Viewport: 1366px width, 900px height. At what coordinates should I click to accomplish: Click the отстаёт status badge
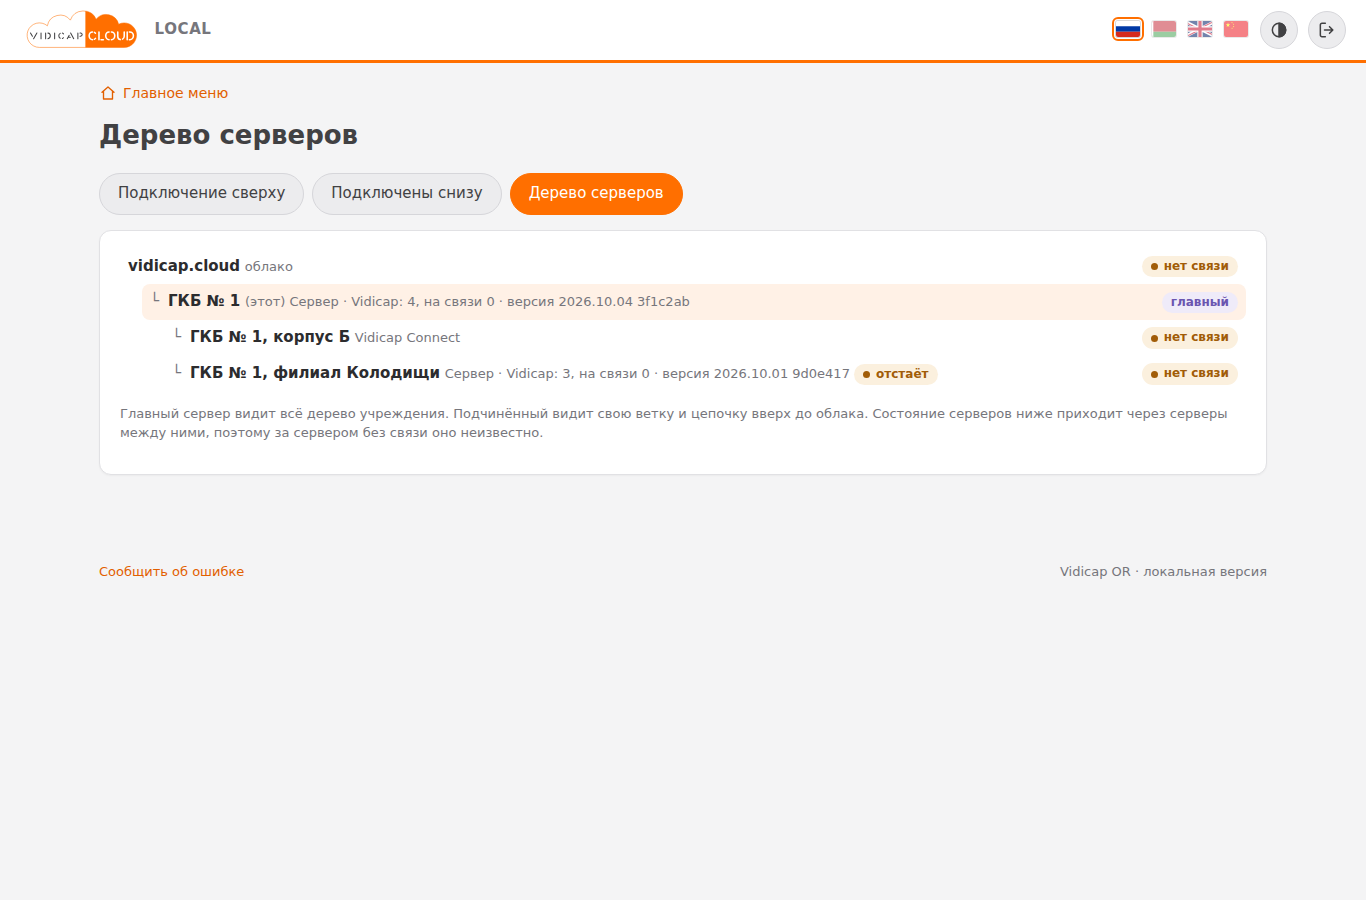896,374
